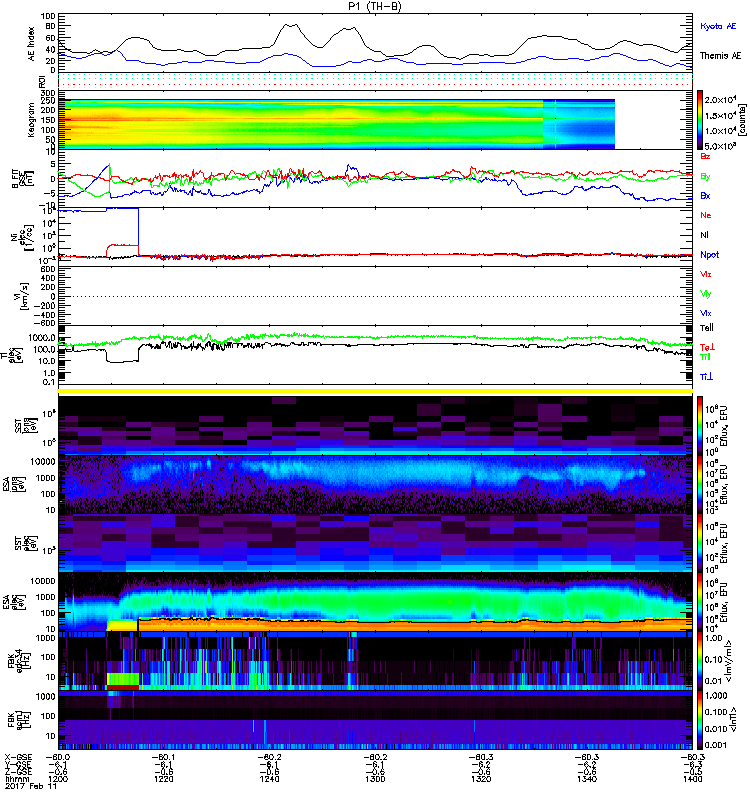Viewport: 750px width, 800px height.
Task: Select the "Themis AE" legend label
Action: click(x=720, y=56)
